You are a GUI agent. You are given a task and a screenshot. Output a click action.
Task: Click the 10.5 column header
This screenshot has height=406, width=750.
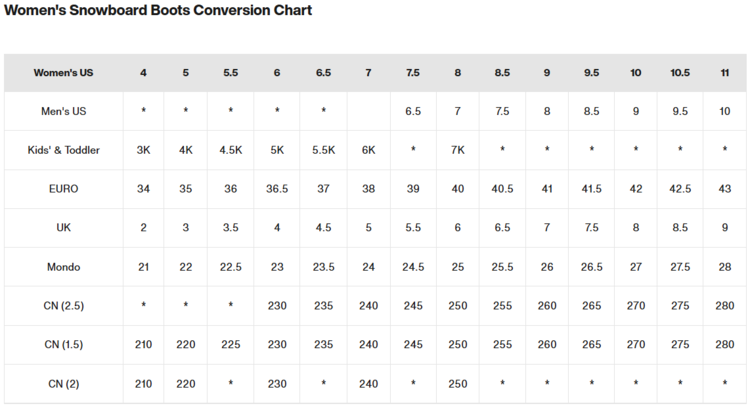[680, 73]
